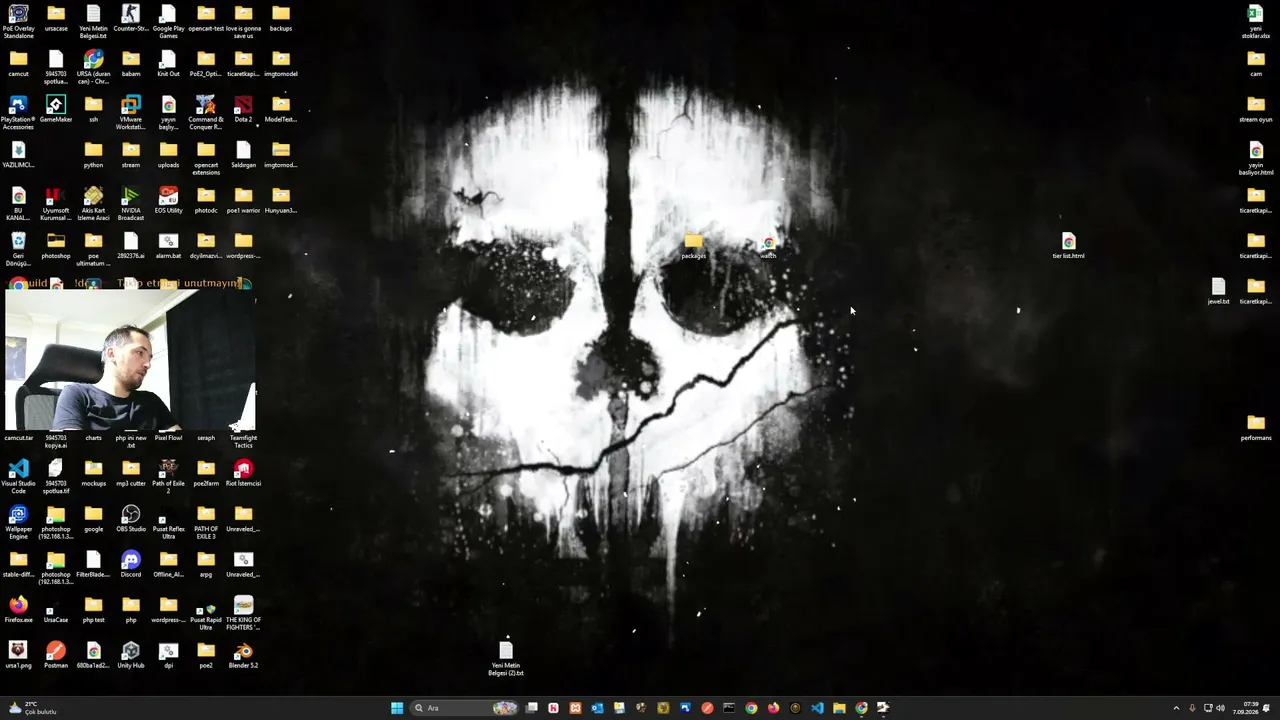Open Chrome from the taskbar
The height and width of the screenshot is (720, 1280).
(751, 708)
